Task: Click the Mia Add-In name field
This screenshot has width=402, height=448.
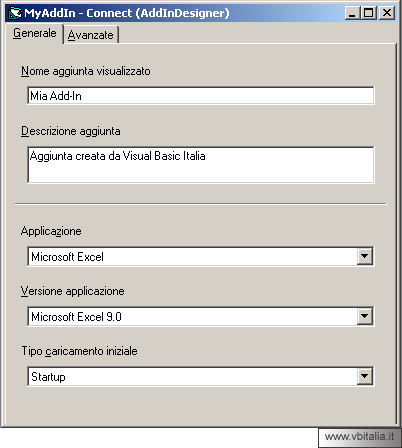Action: (x=201, y=96)
